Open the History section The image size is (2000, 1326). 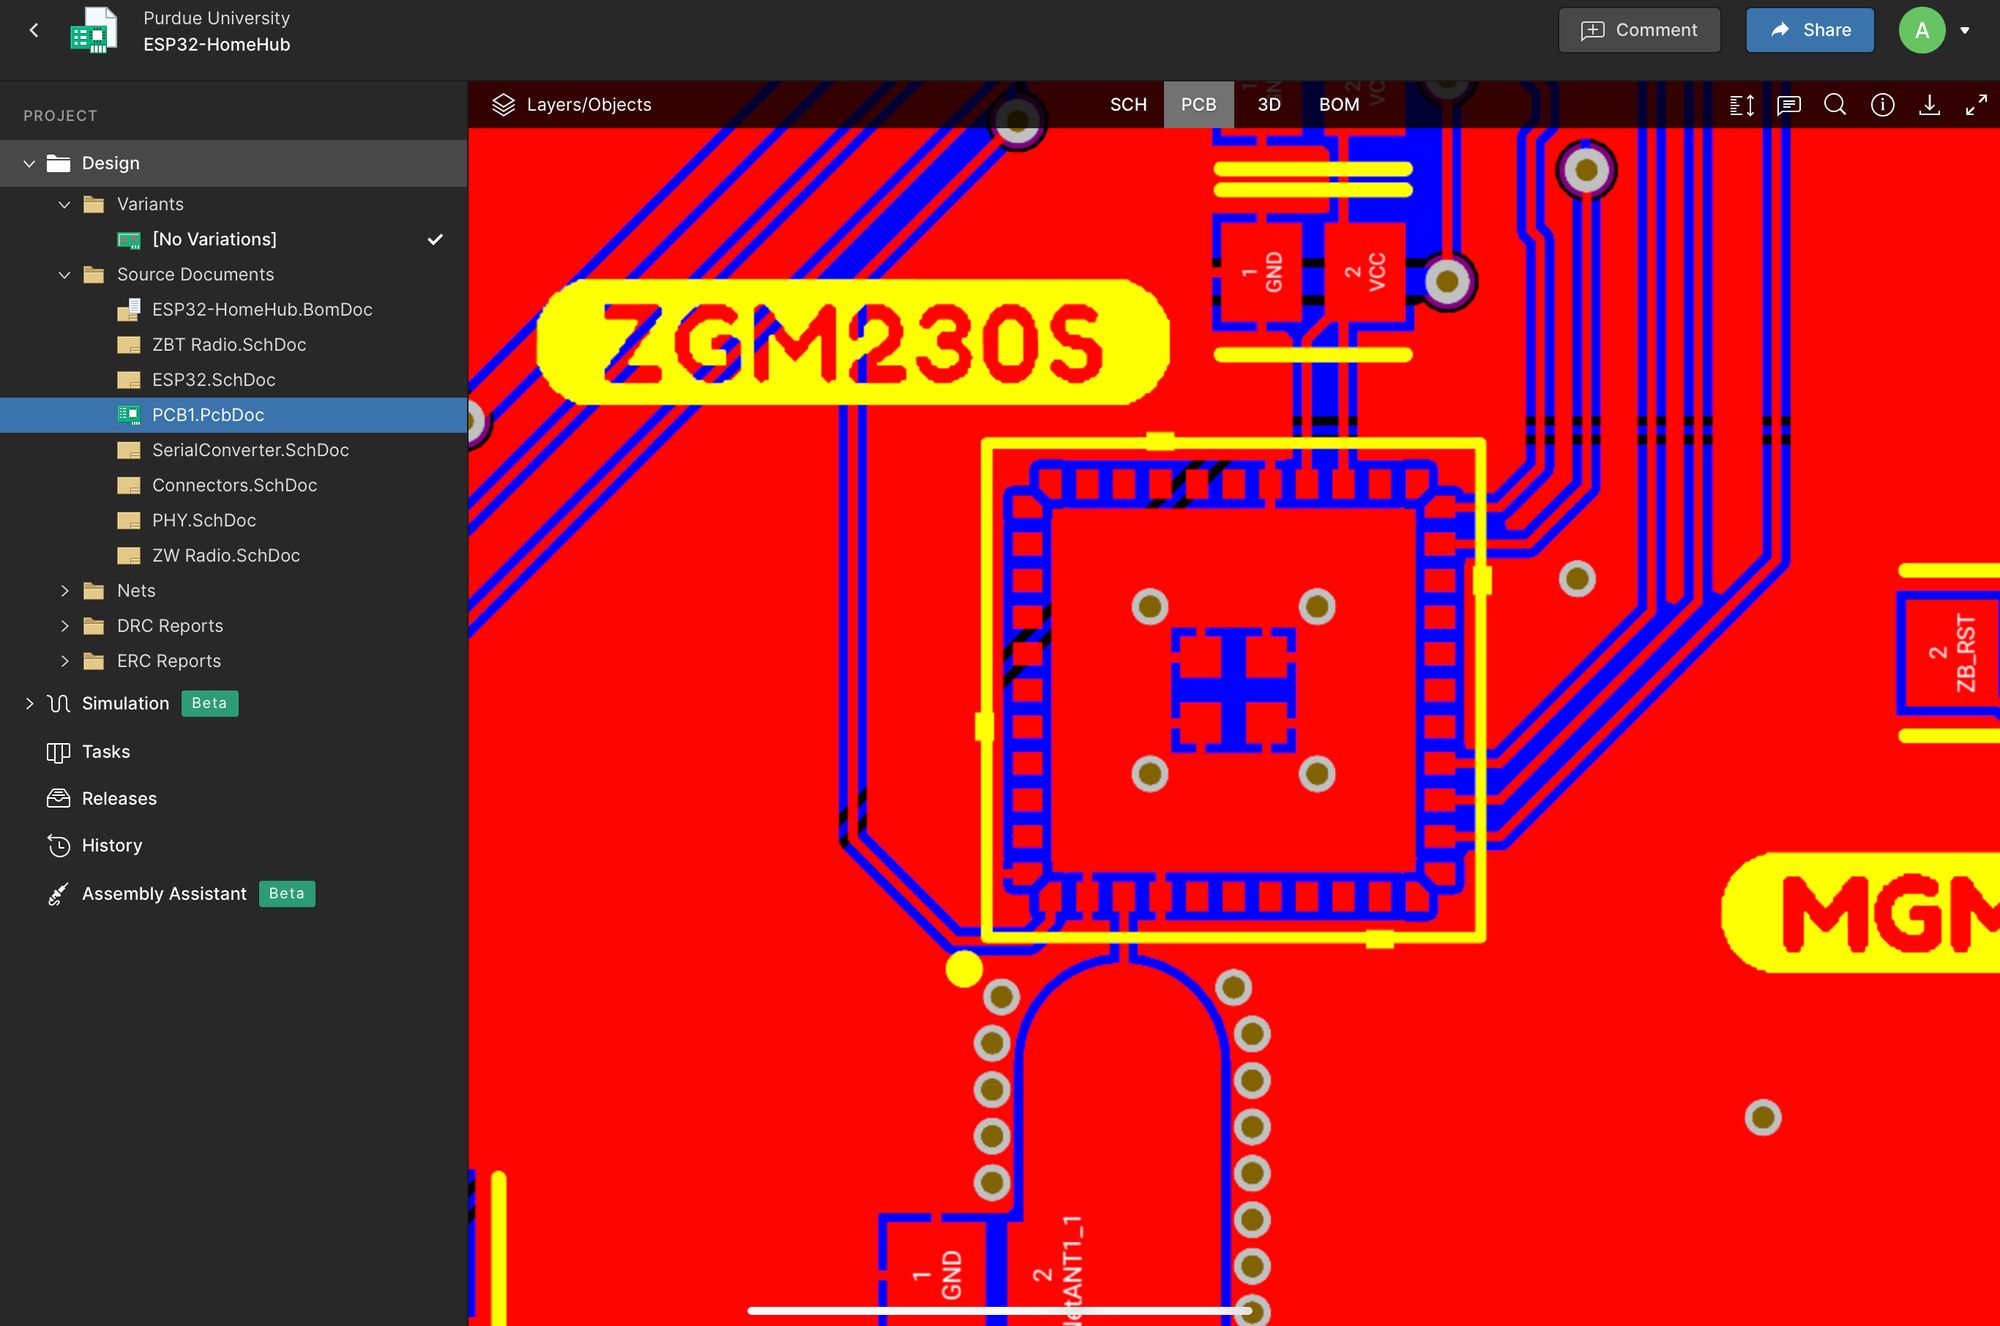[112, 845]
